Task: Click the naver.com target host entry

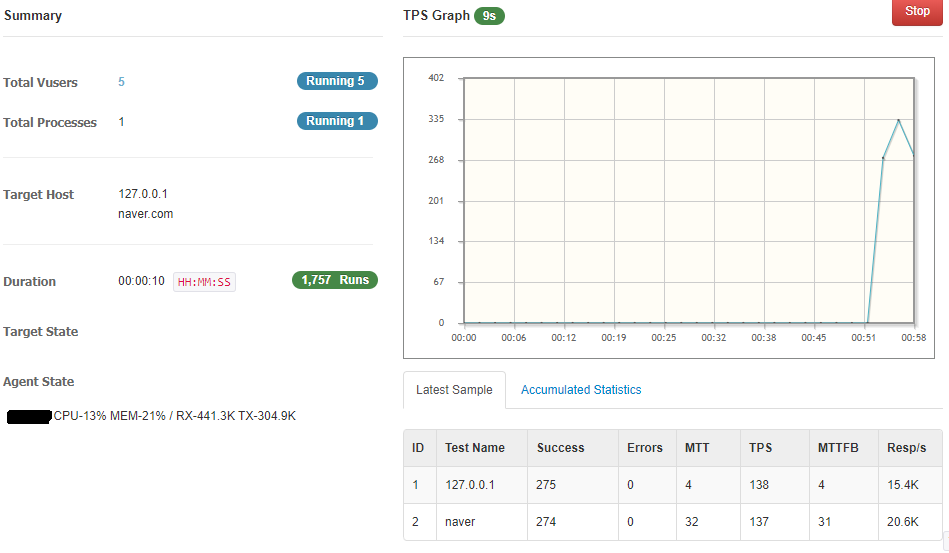Action: pyautogui.click(x=145, y=214)
